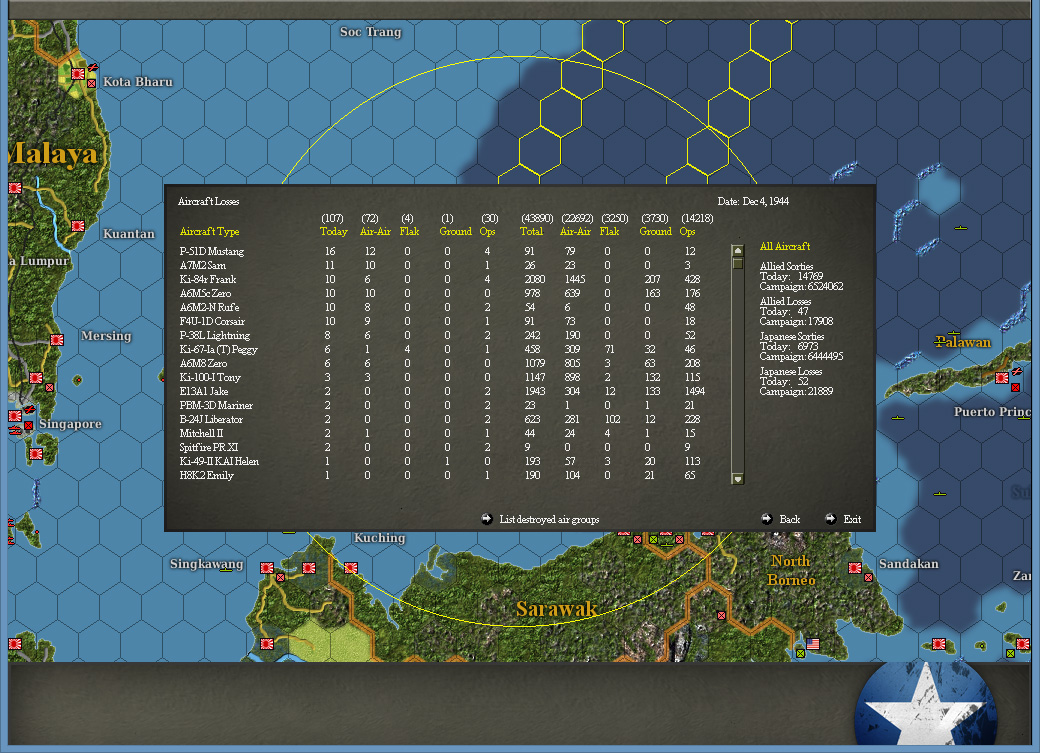Sort by Aircraft Type column header
Viewport: 1040px width, 753px height.
[x=210, y=232]
